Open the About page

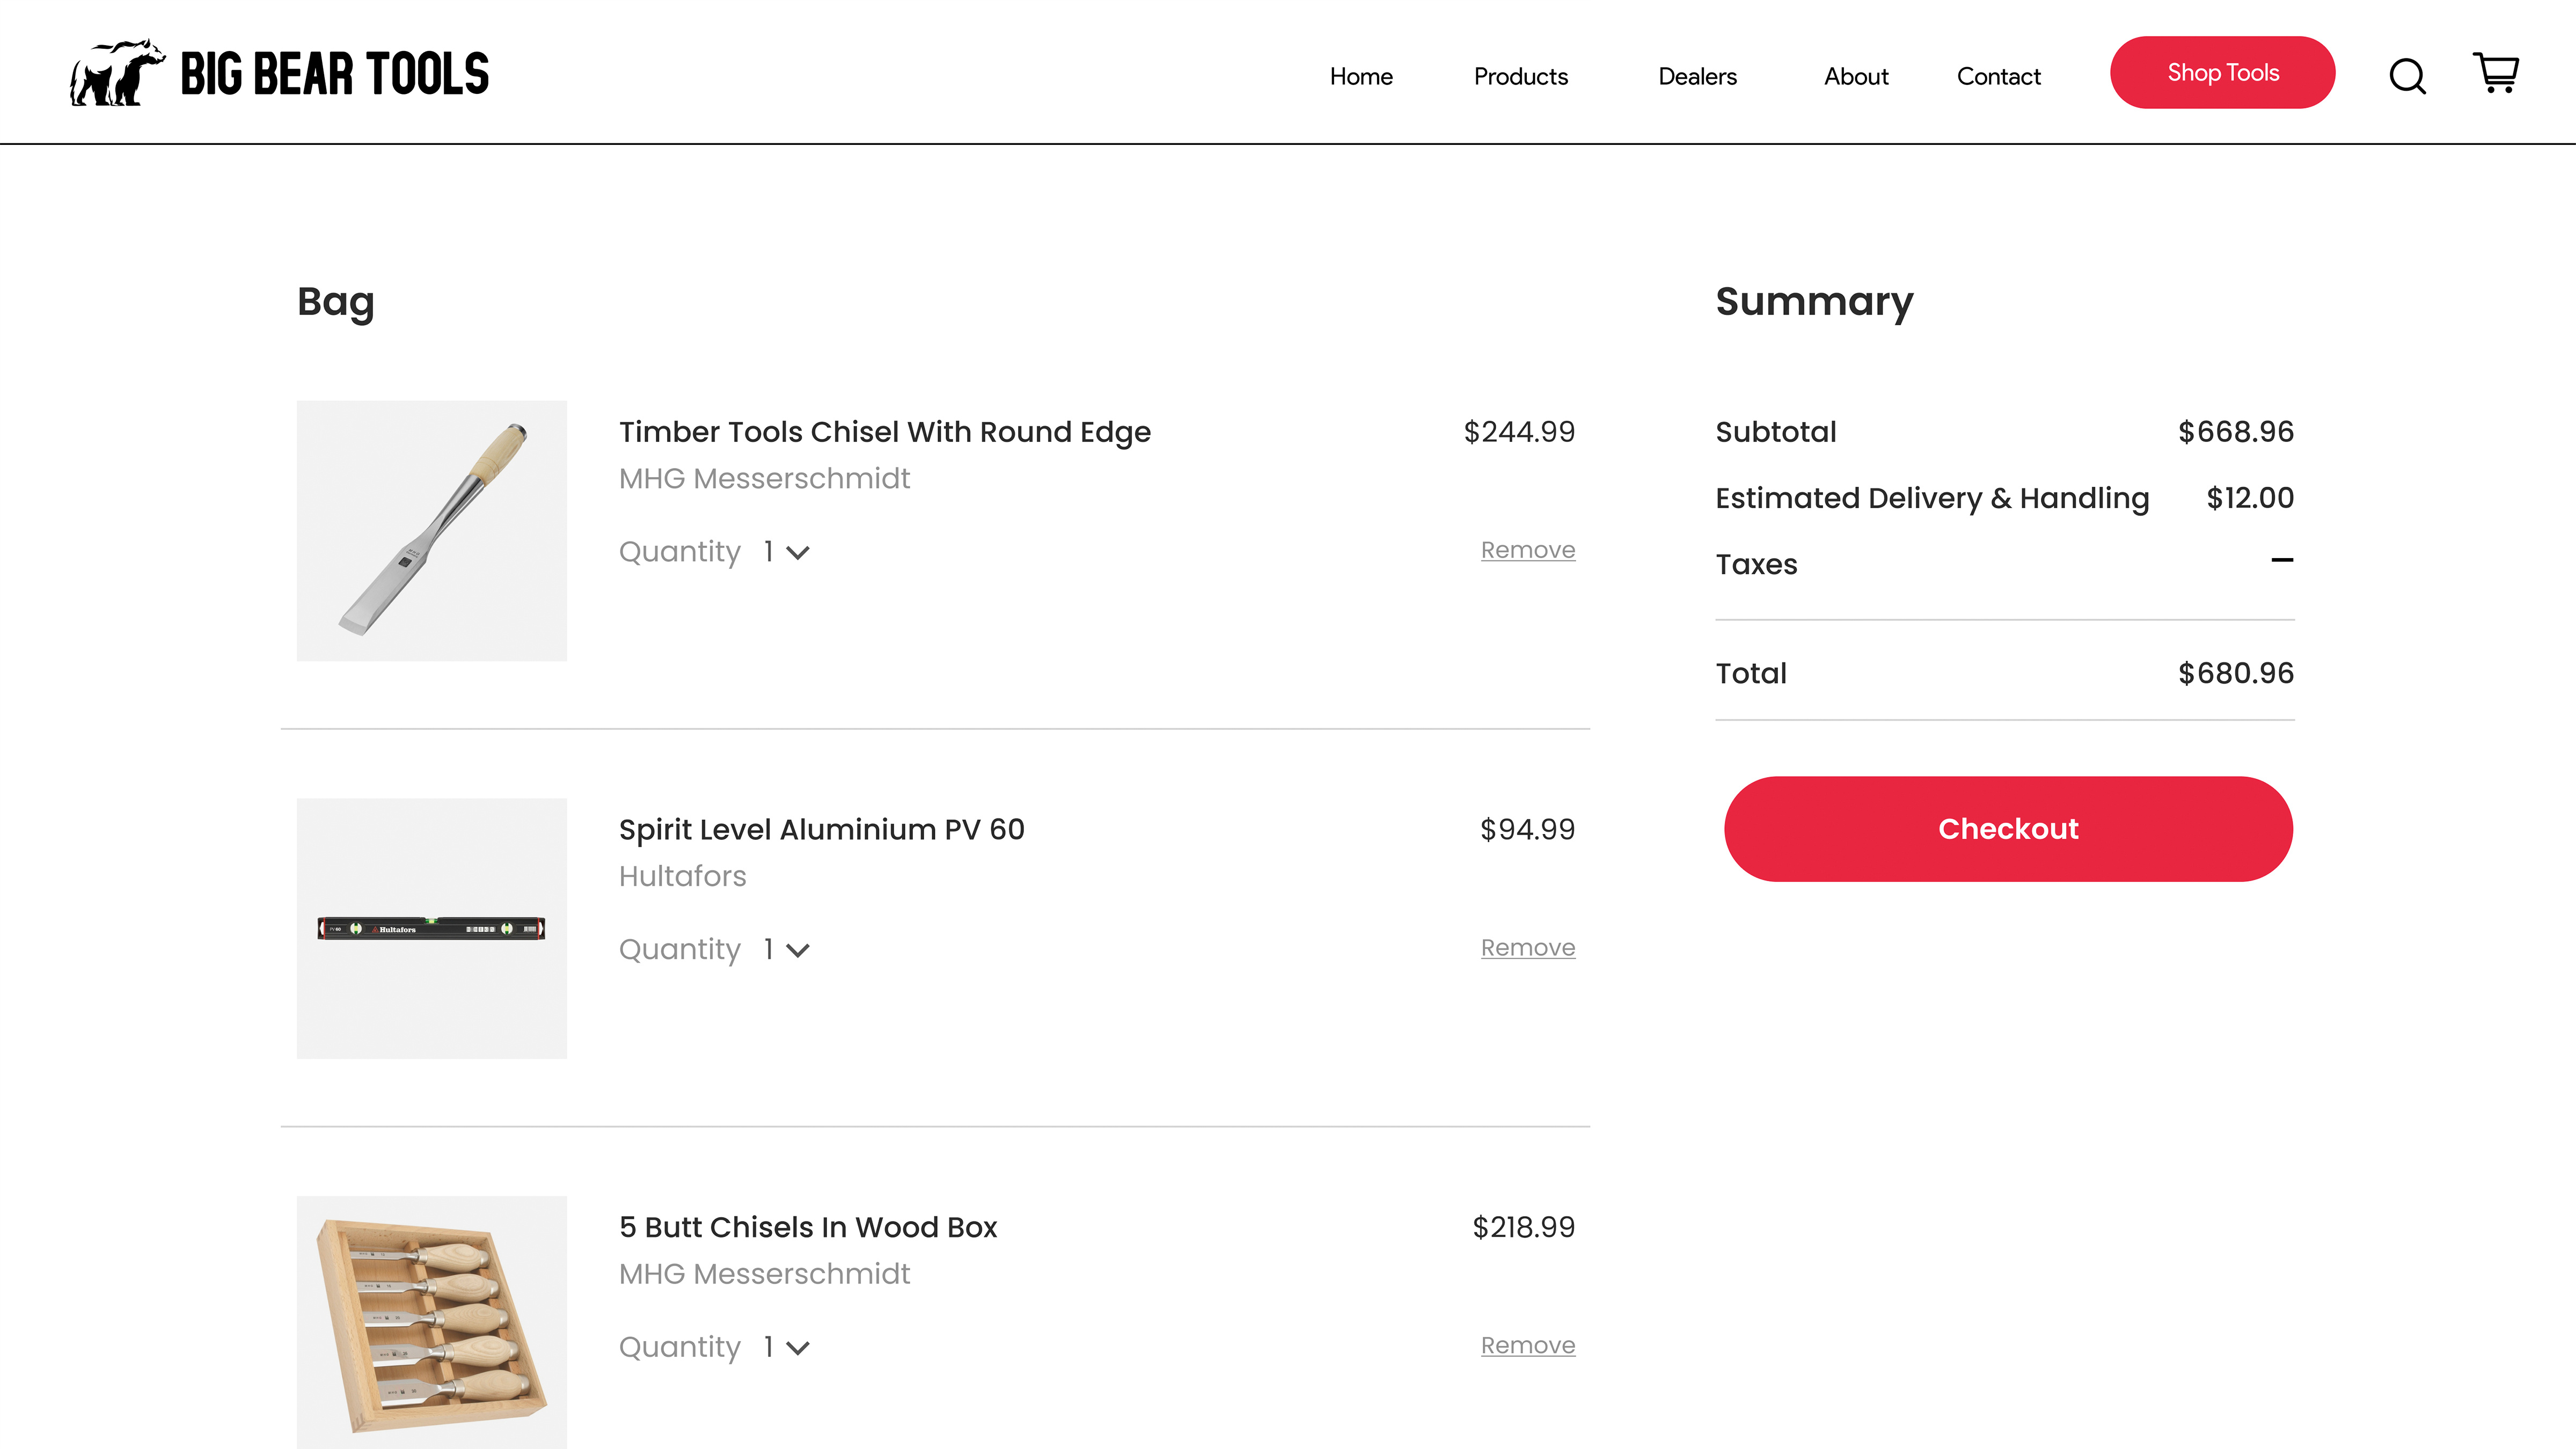(1855, 76)
